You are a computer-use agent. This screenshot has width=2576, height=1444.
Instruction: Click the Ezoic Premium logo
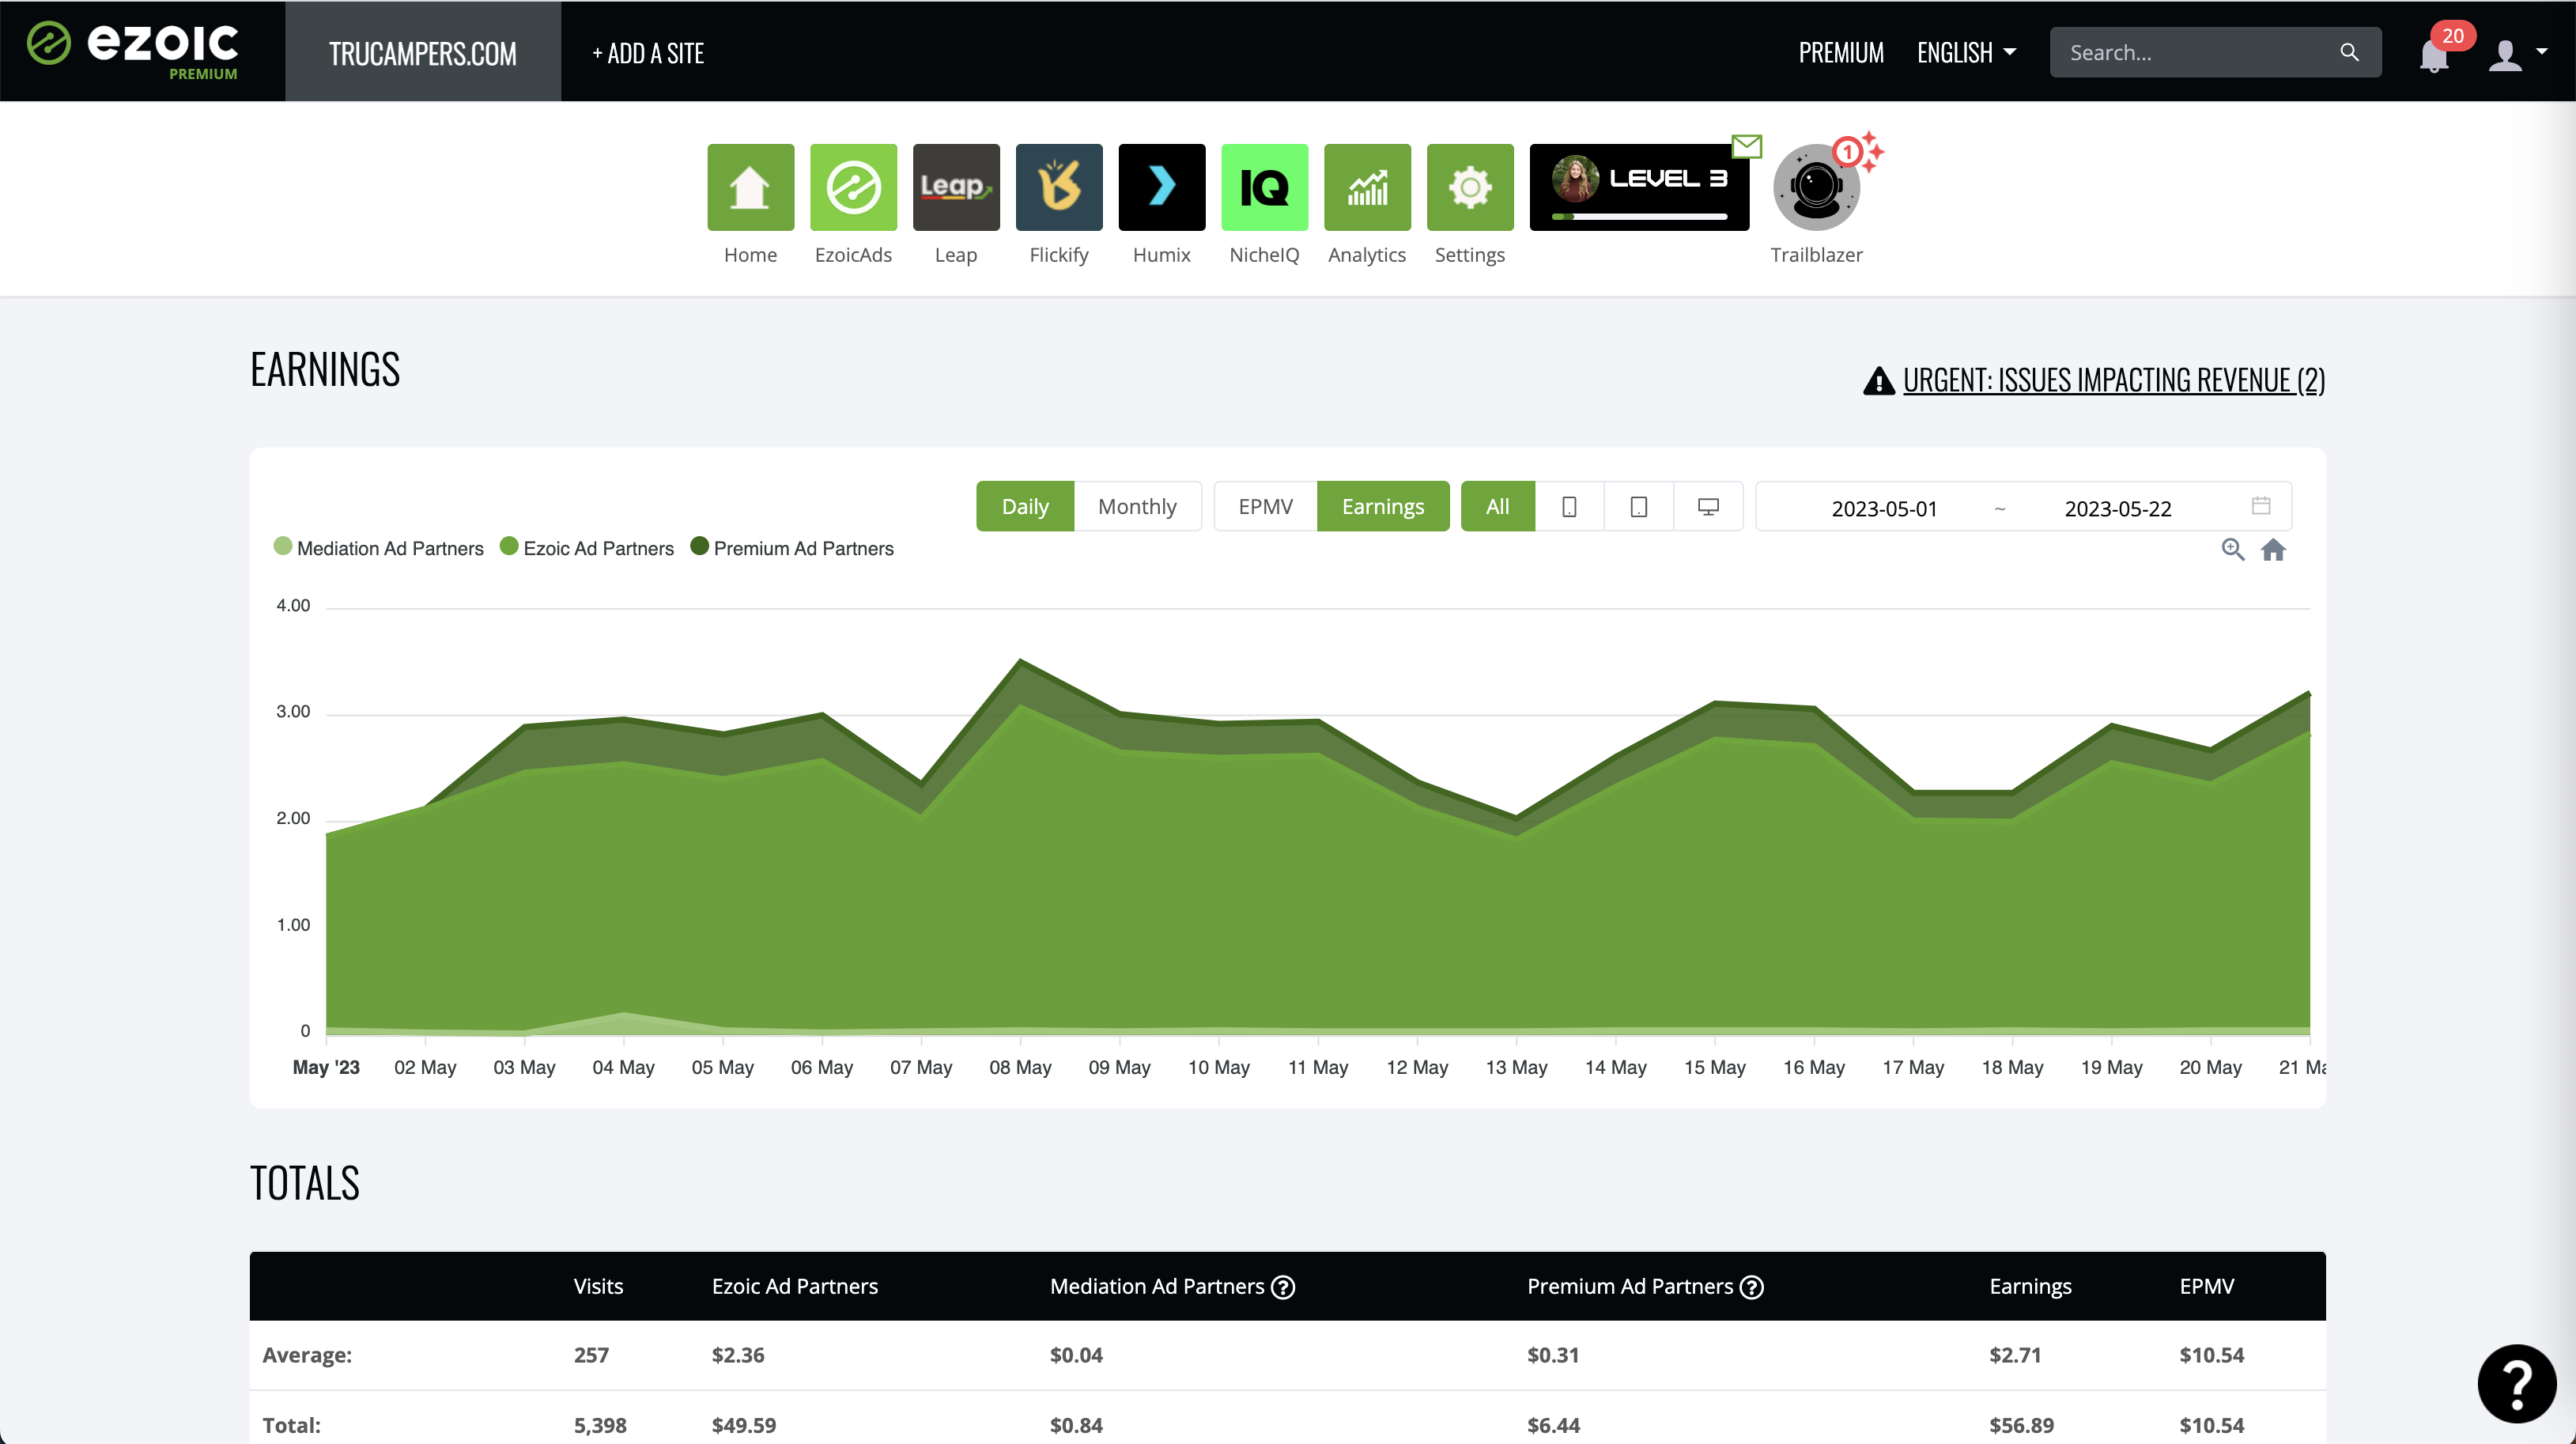tap(133, 49)
